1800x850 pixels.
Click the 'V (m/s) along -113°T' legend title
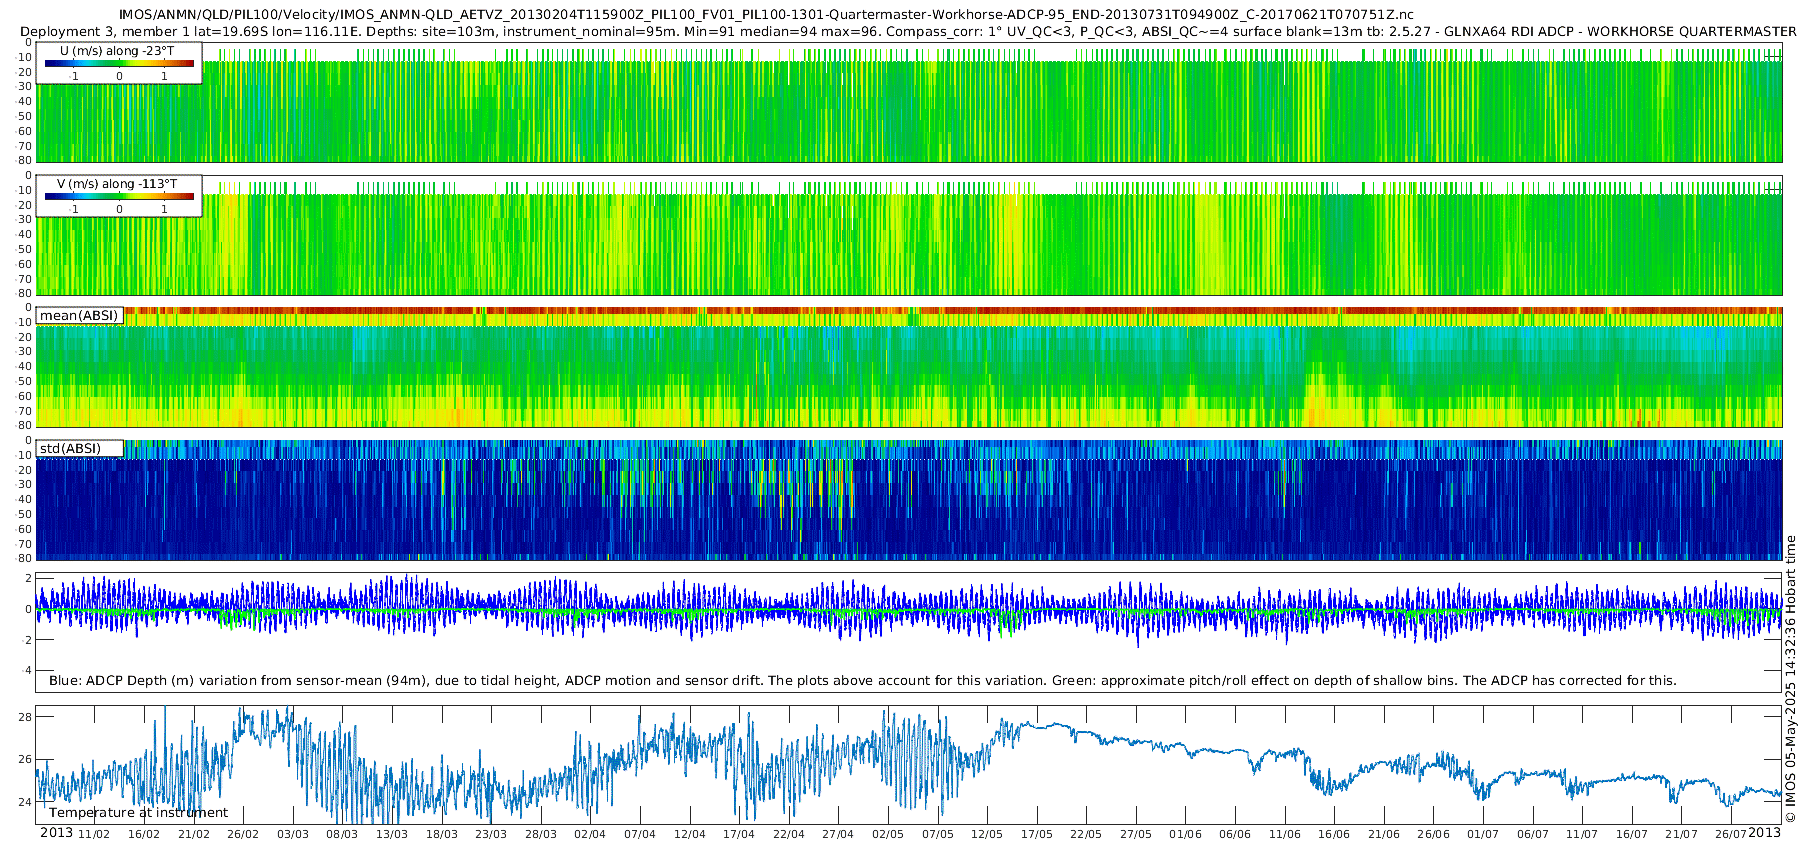pos(117,184)
